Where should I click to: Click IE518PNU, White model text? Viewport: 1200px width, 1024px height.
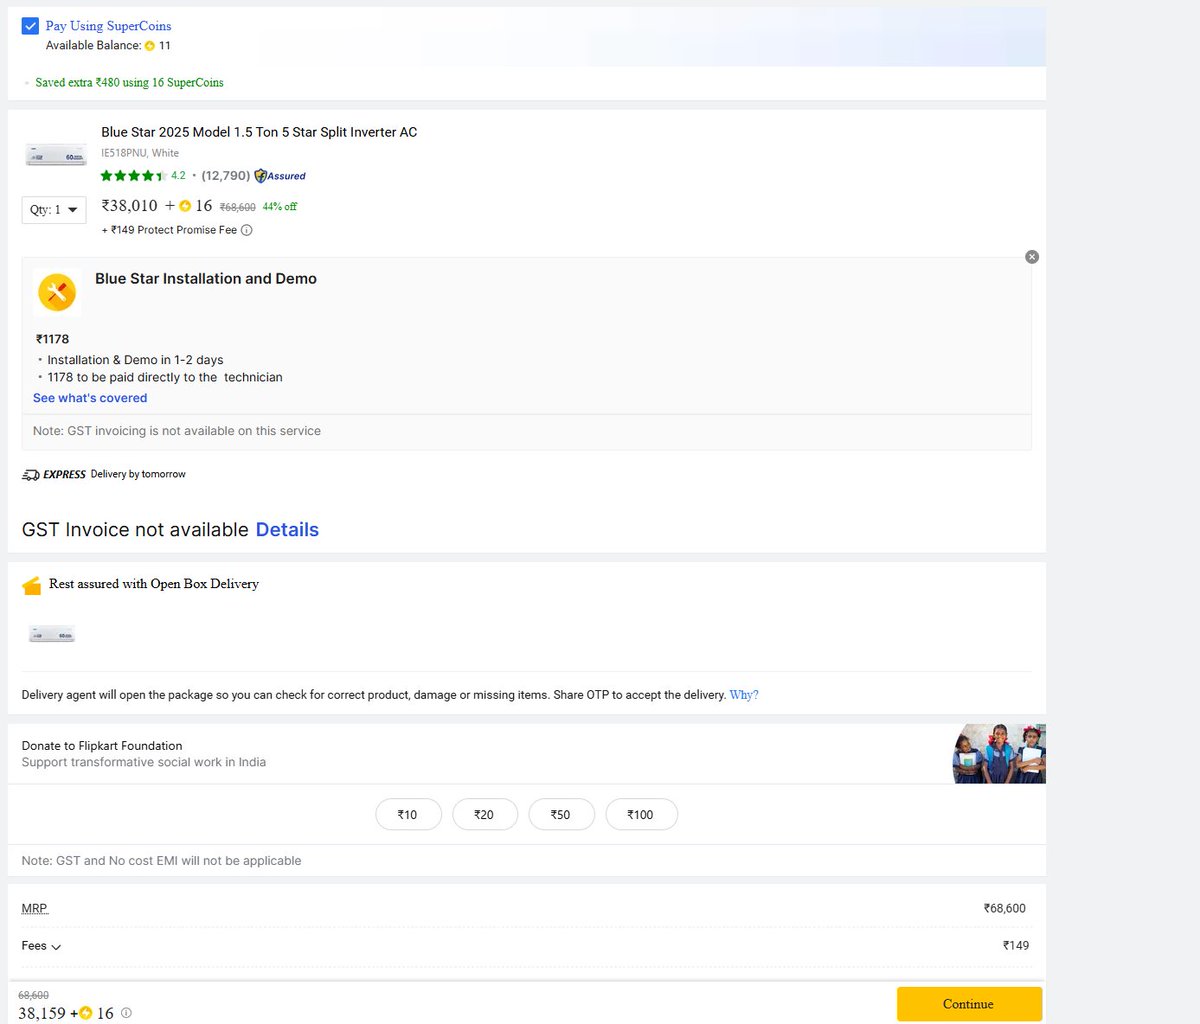click(140, 153)
